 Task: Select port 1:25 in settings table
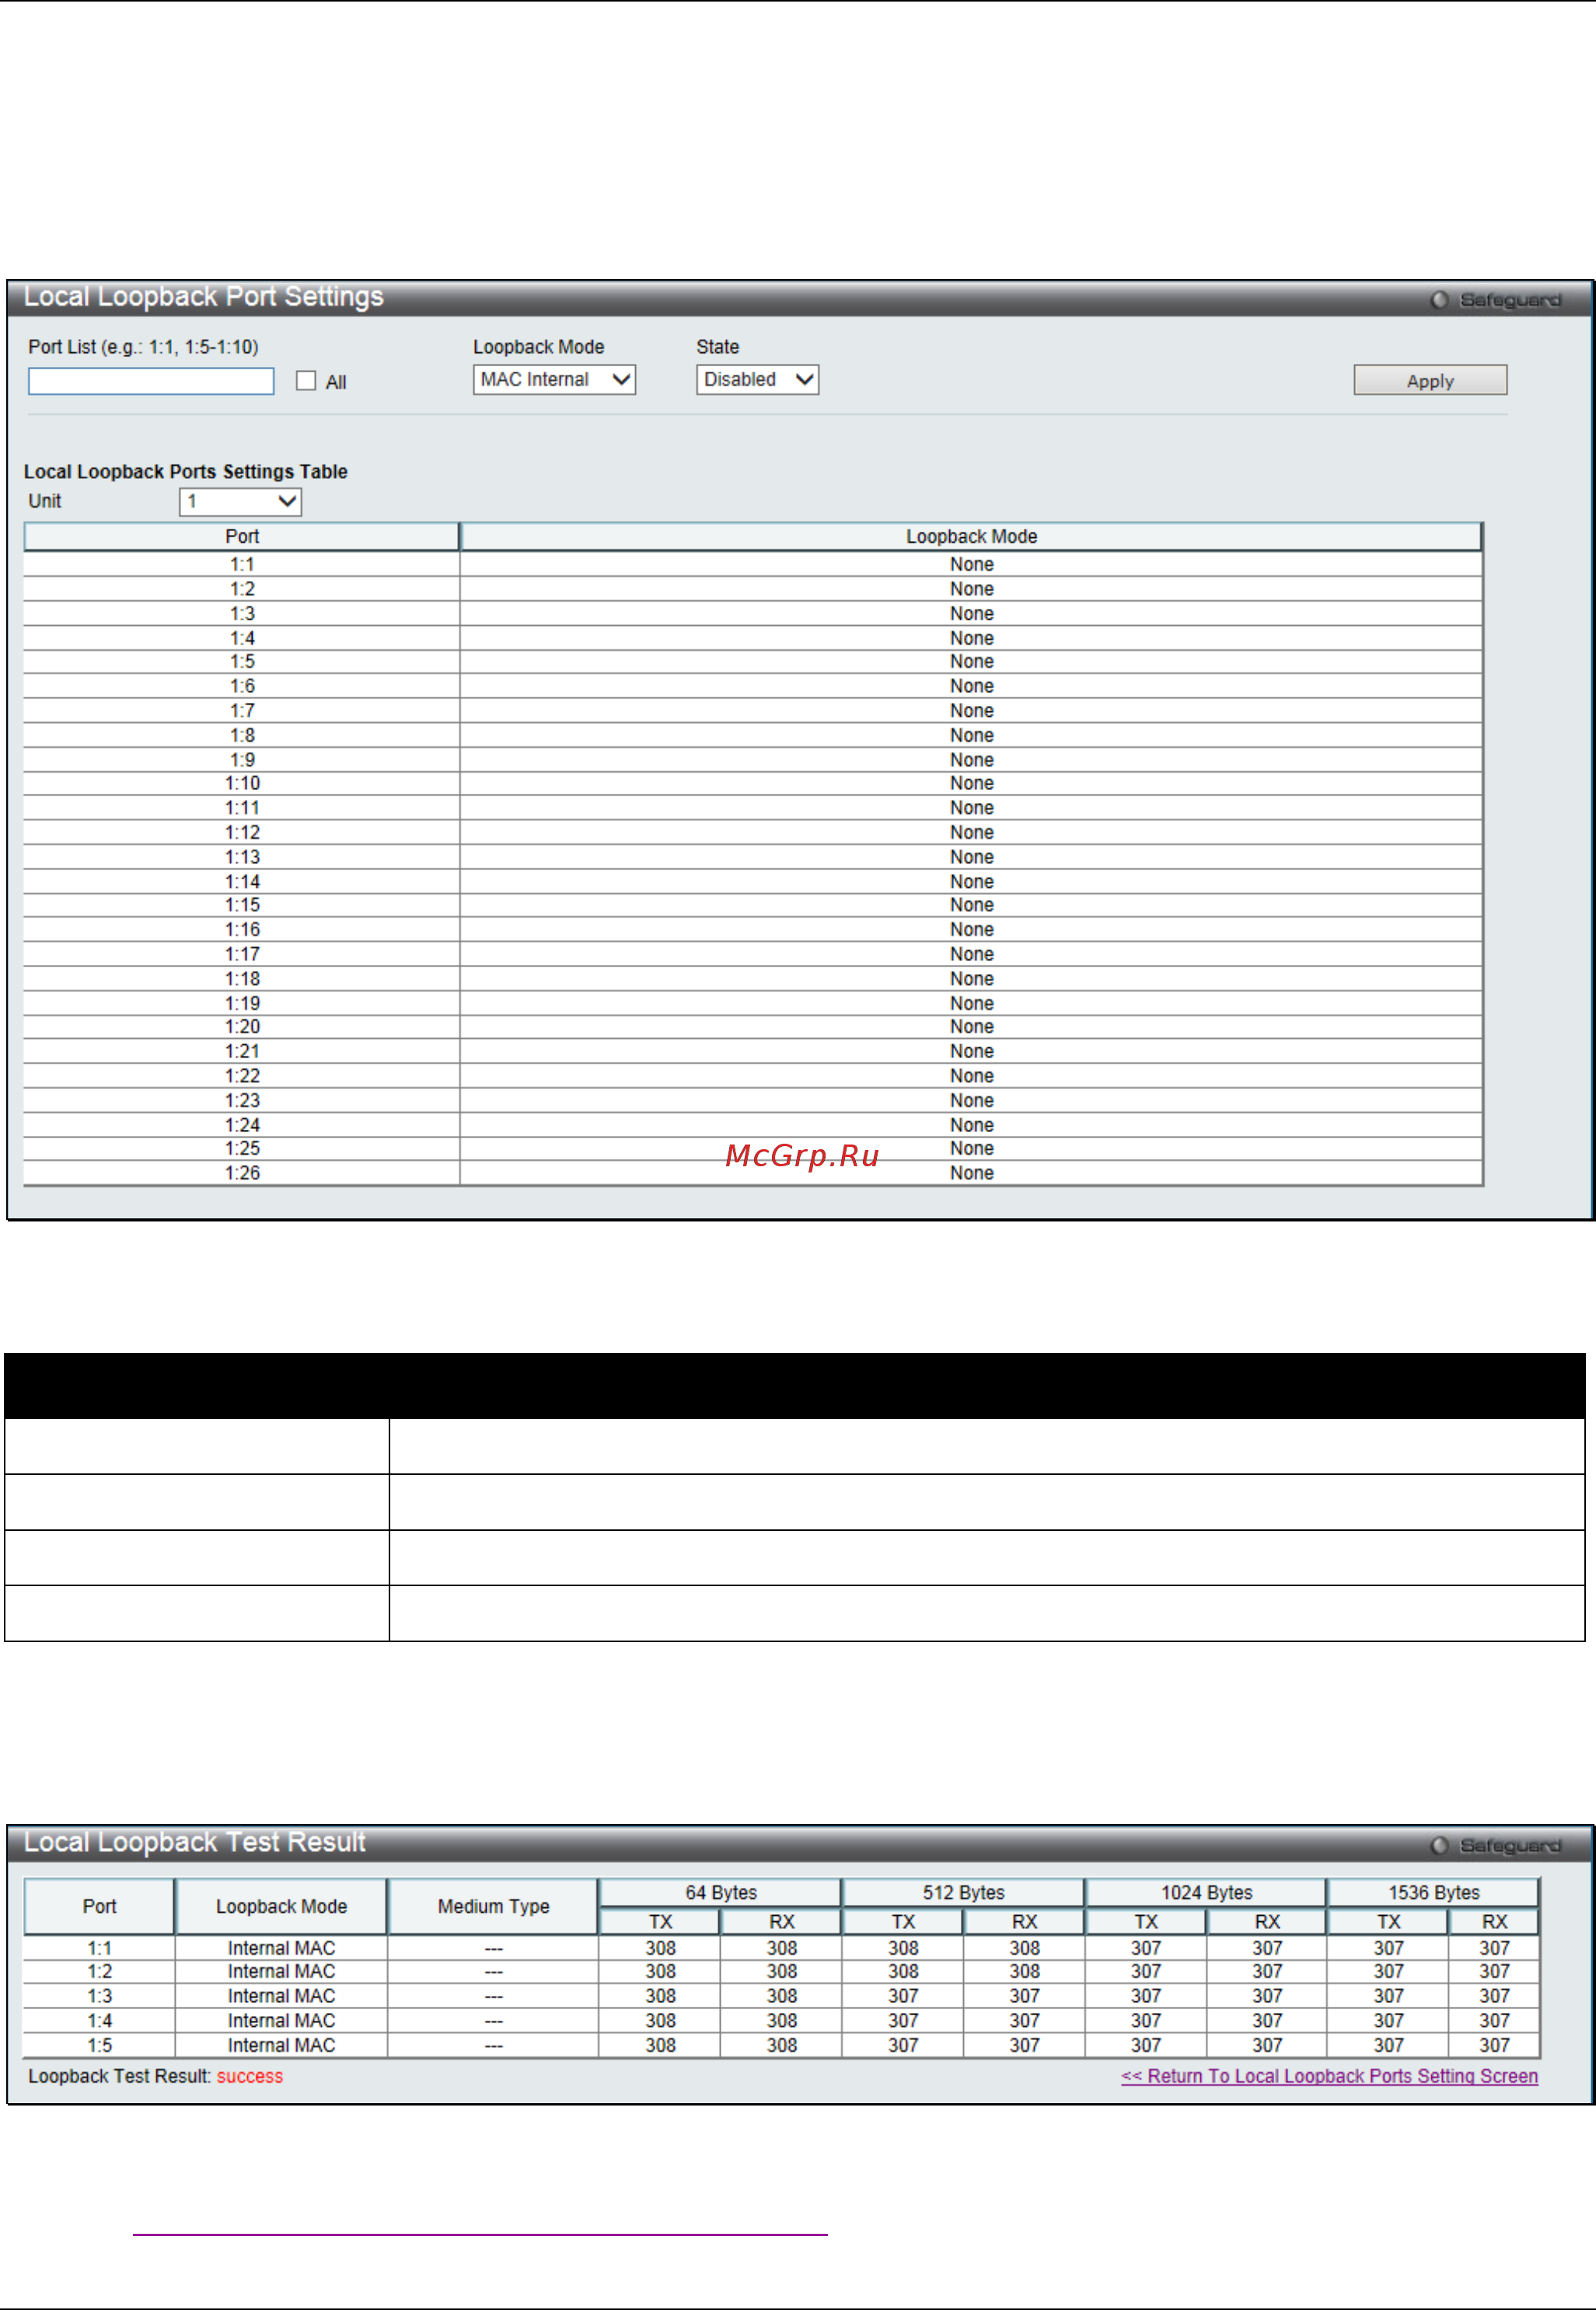[x=242, y=1148]
